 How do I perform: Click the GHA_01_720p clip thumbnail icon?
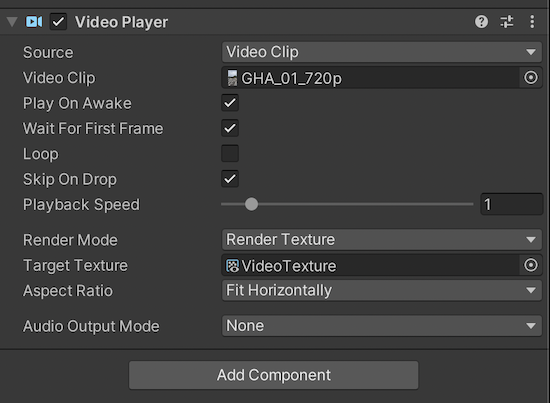pyautogui.click(x=232, y=78)
